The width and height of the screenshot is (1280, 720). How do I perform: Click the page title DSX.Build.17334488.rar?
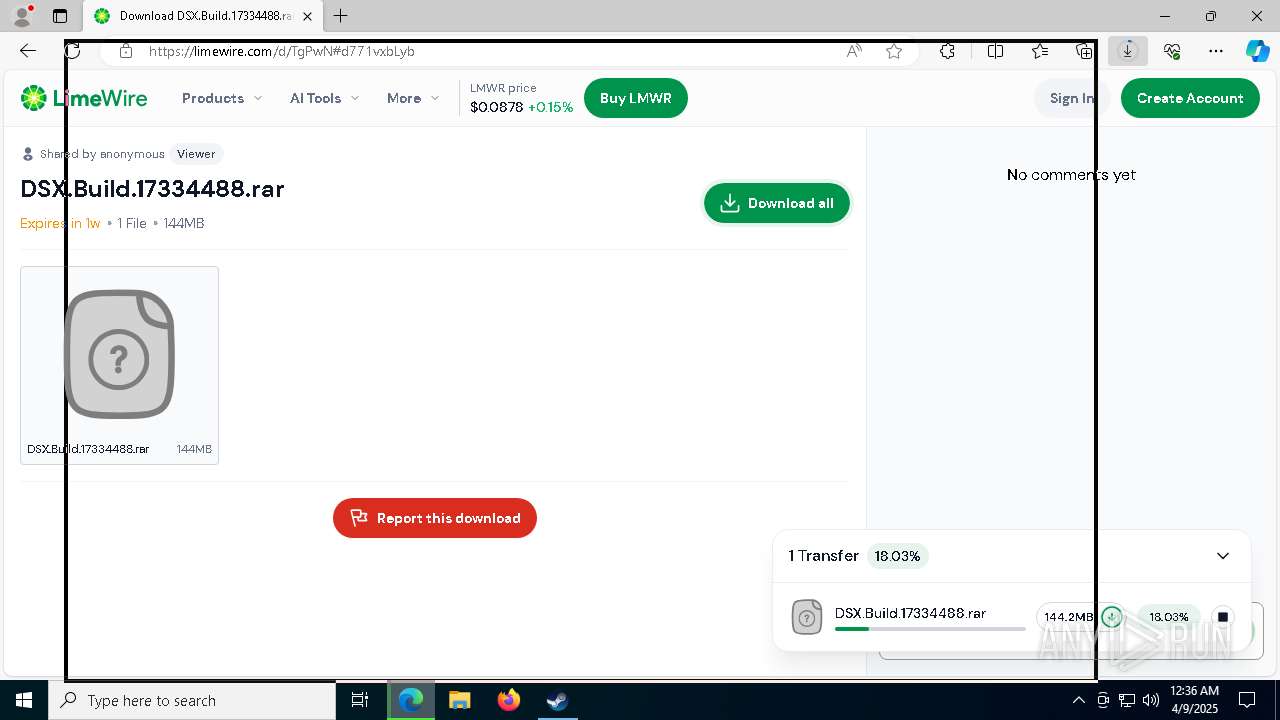[153, 189]
